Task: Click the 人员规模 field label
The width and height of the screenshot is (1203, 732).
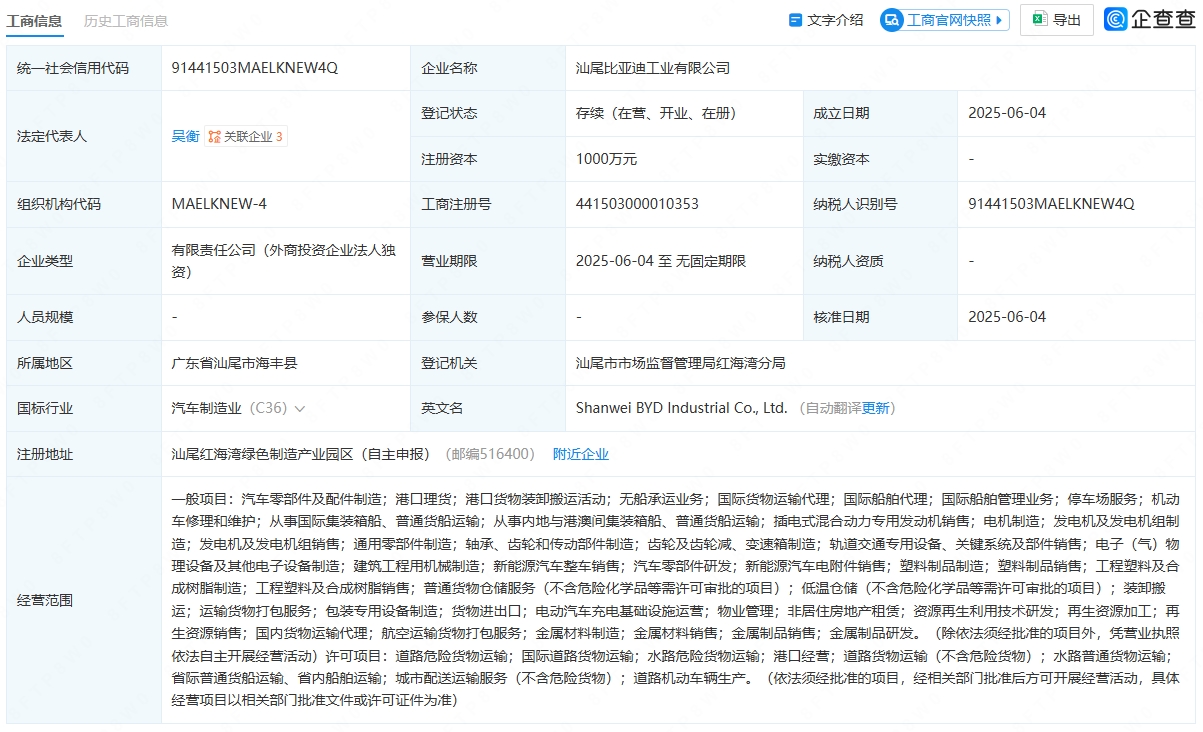Action: (x=45, y=317)
